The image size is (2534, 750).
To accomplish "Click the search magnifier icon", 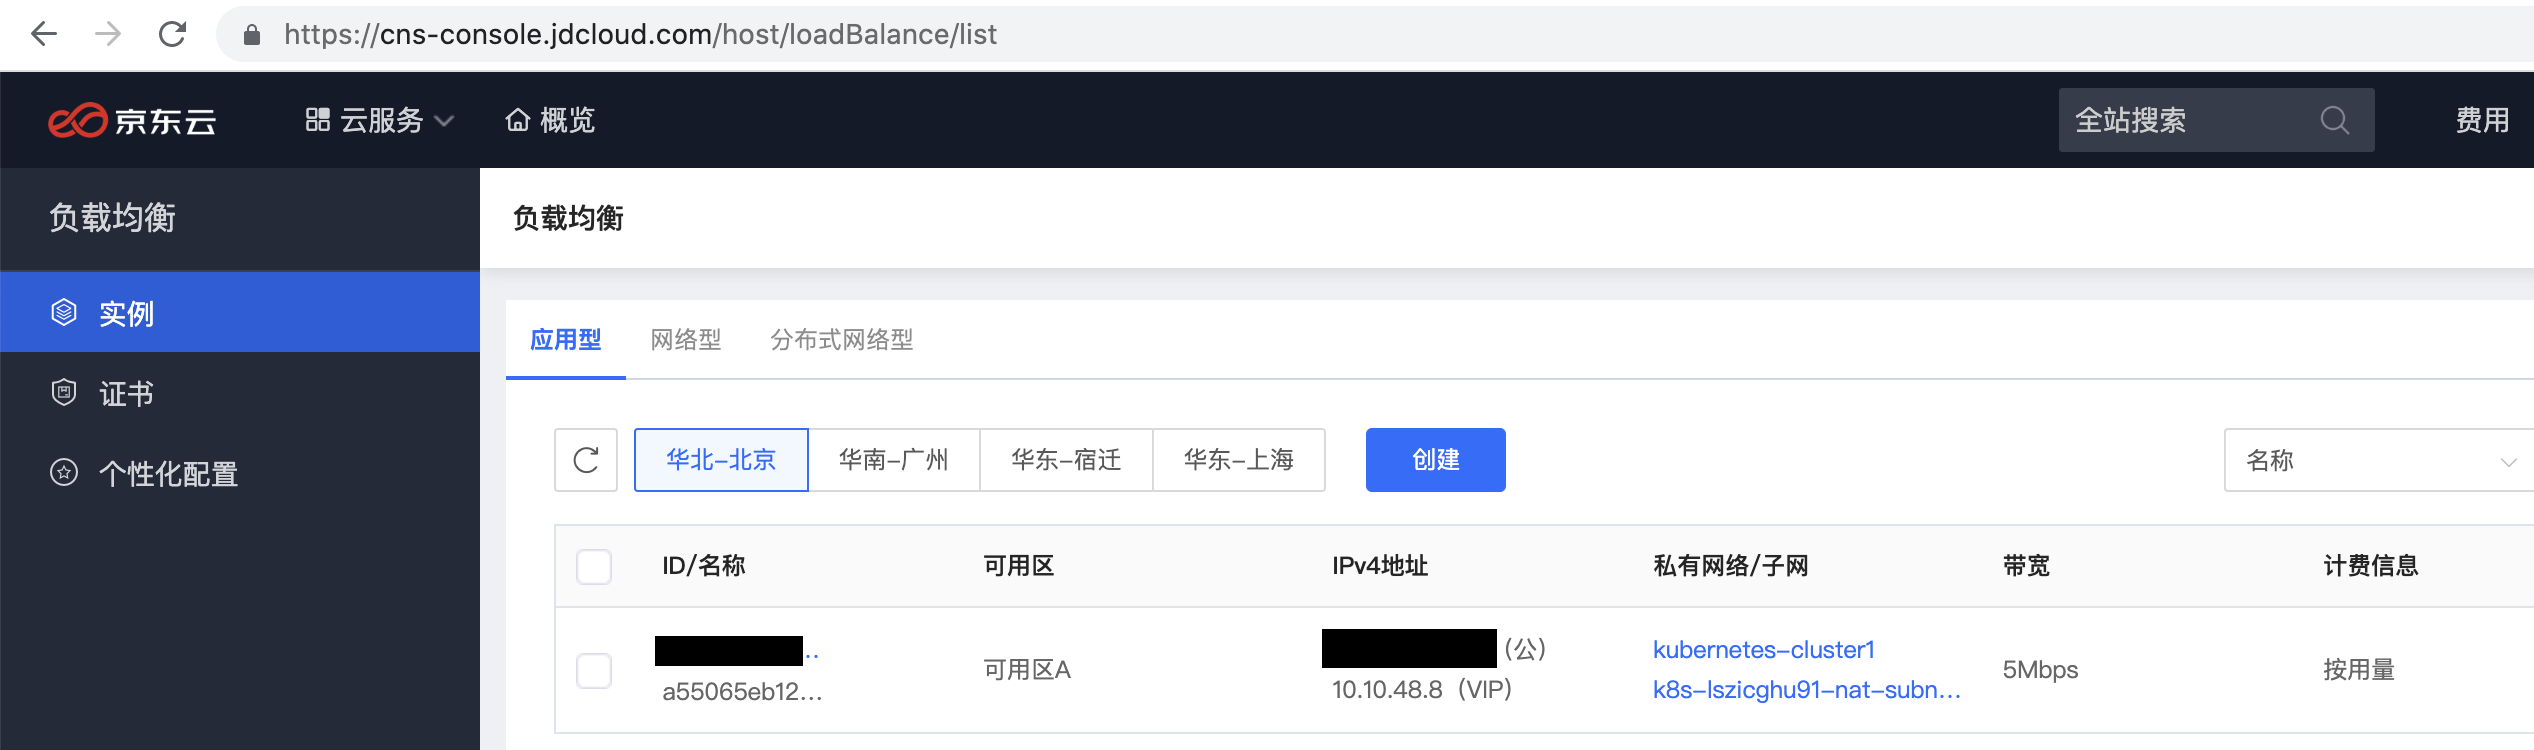I will coord(2334,120).
